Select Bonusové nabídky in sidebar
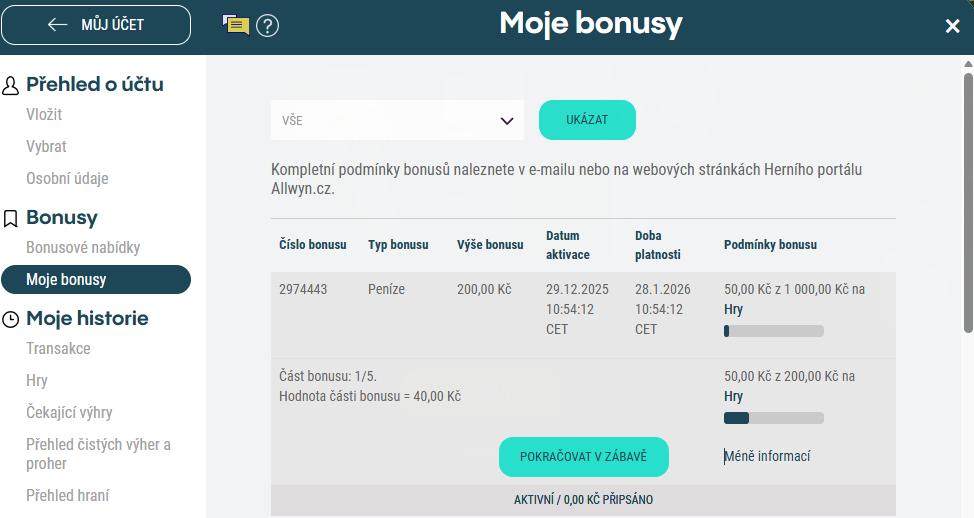The height and width of the screenshot is (518, 974). coord(83,247)
